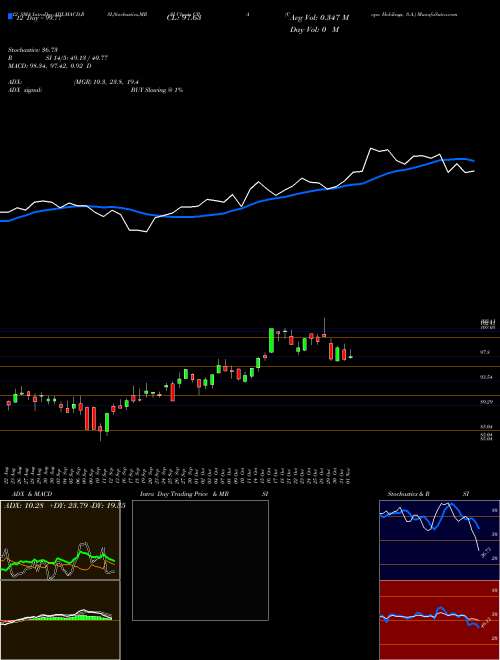Screen dimensions: 500x660
Task: Click the MACD: 98.94, 97.42, 0.92 line
Action: (x=50, y=66)
